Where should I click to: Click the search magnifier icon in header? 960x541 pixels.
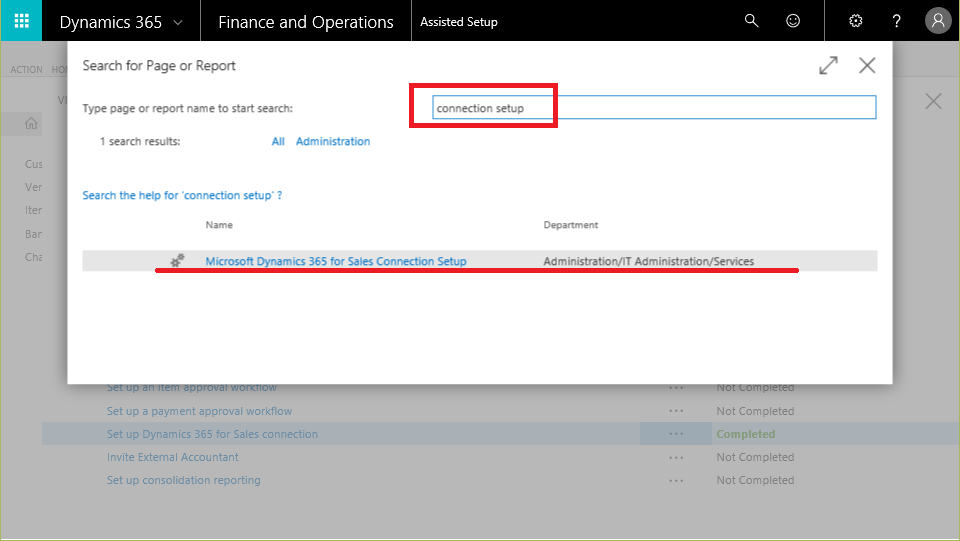click(x=751, y=21)
